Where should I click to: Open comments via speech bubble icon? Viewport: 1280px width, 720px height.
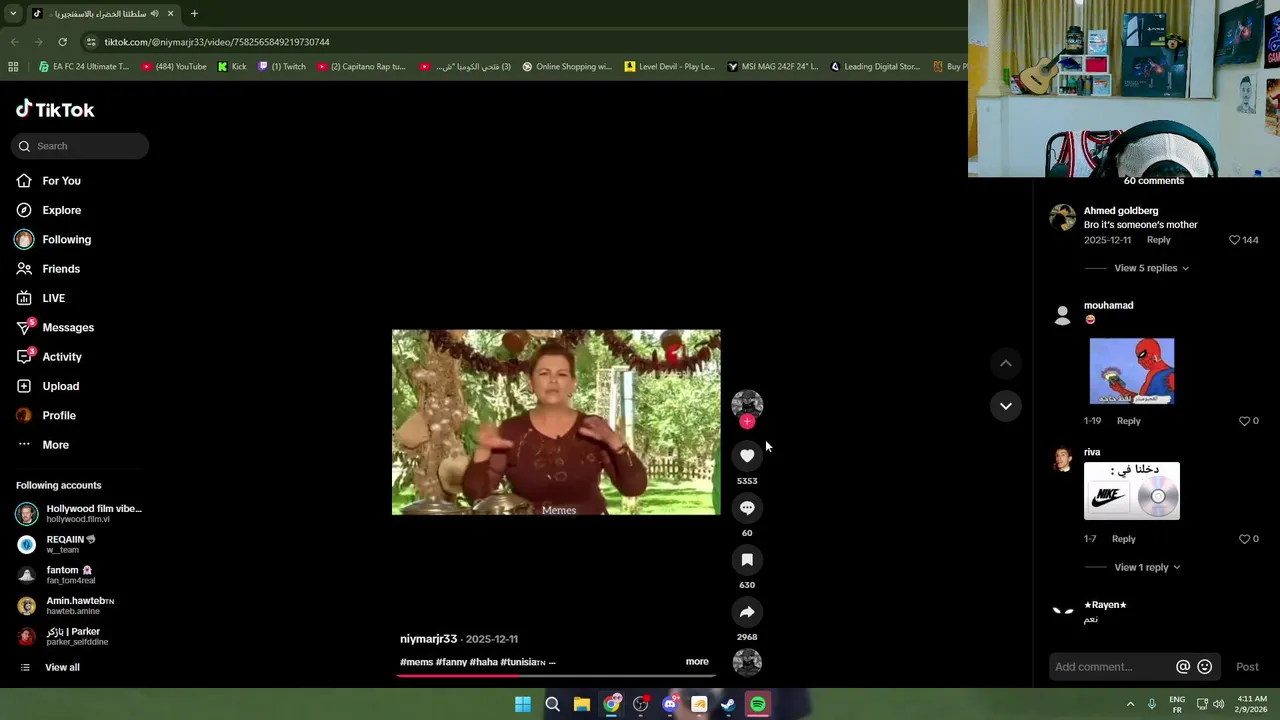[x=747, y=508]
